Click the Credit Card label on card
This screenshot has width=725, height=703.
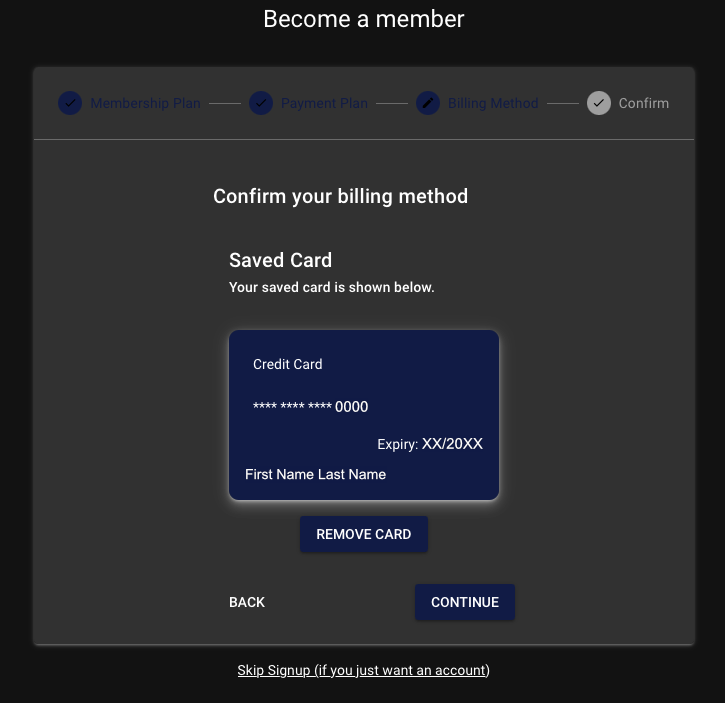click(x=288, y=364)
